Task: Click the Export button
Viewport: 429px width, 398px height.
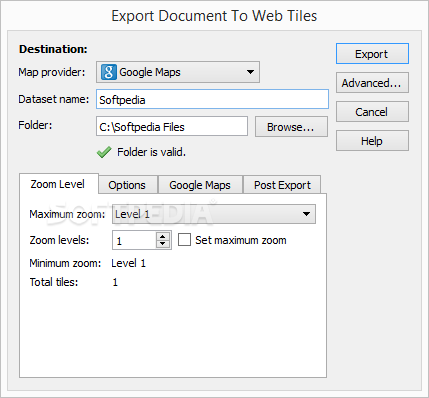Action: point(372,54)
